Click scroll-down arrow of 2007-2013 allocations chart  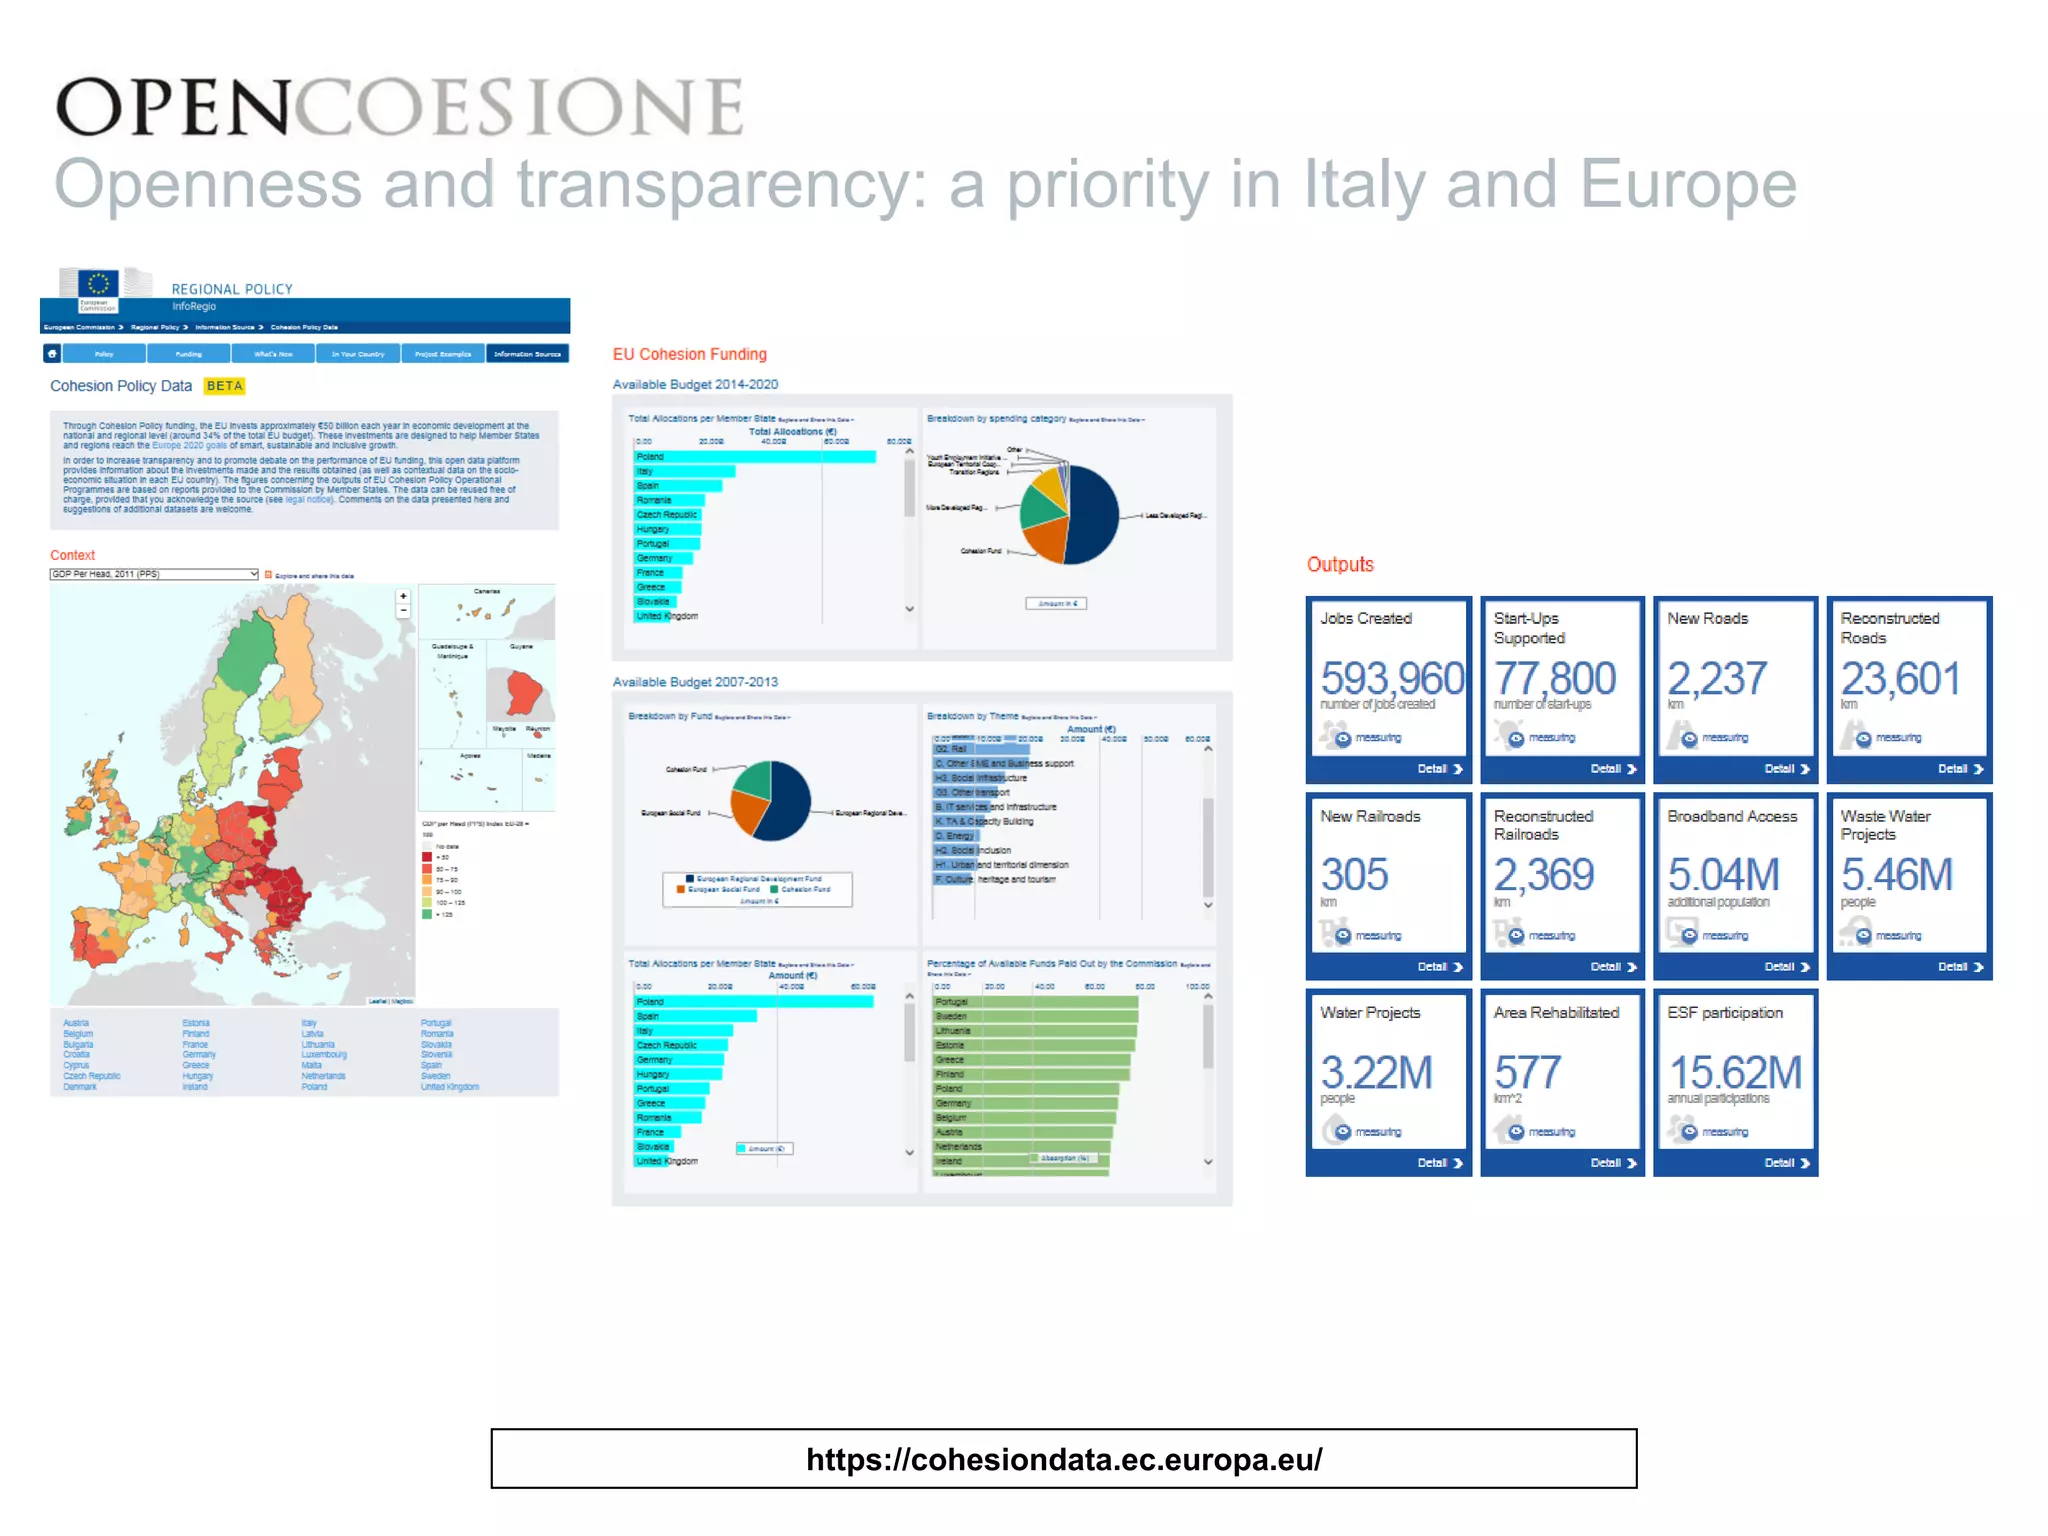point(909,1153)
